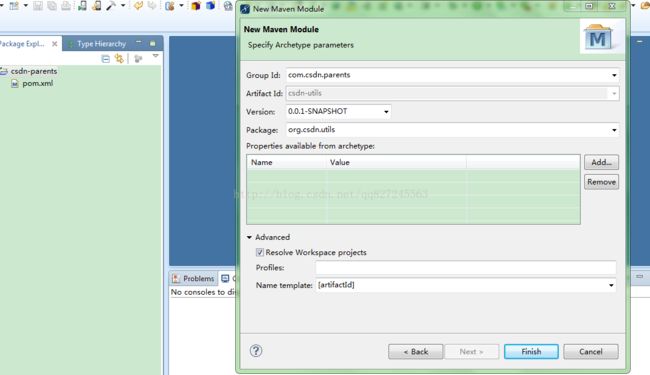
Task: Minimize the editor area at the right edge
Action: pyautogui.click(x=640, y=42)
